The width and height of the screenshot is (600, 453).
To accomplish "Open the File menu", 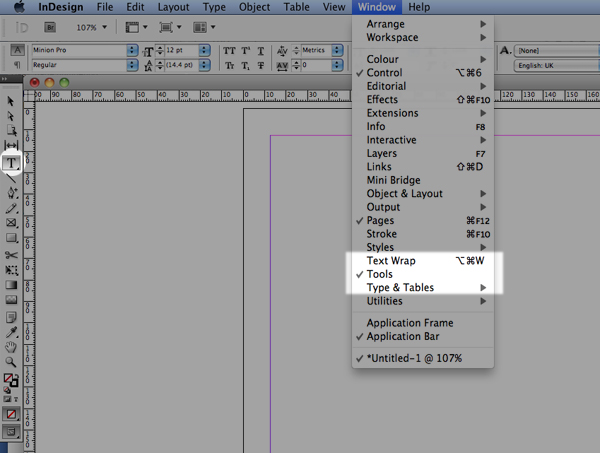I will (105, 7).
